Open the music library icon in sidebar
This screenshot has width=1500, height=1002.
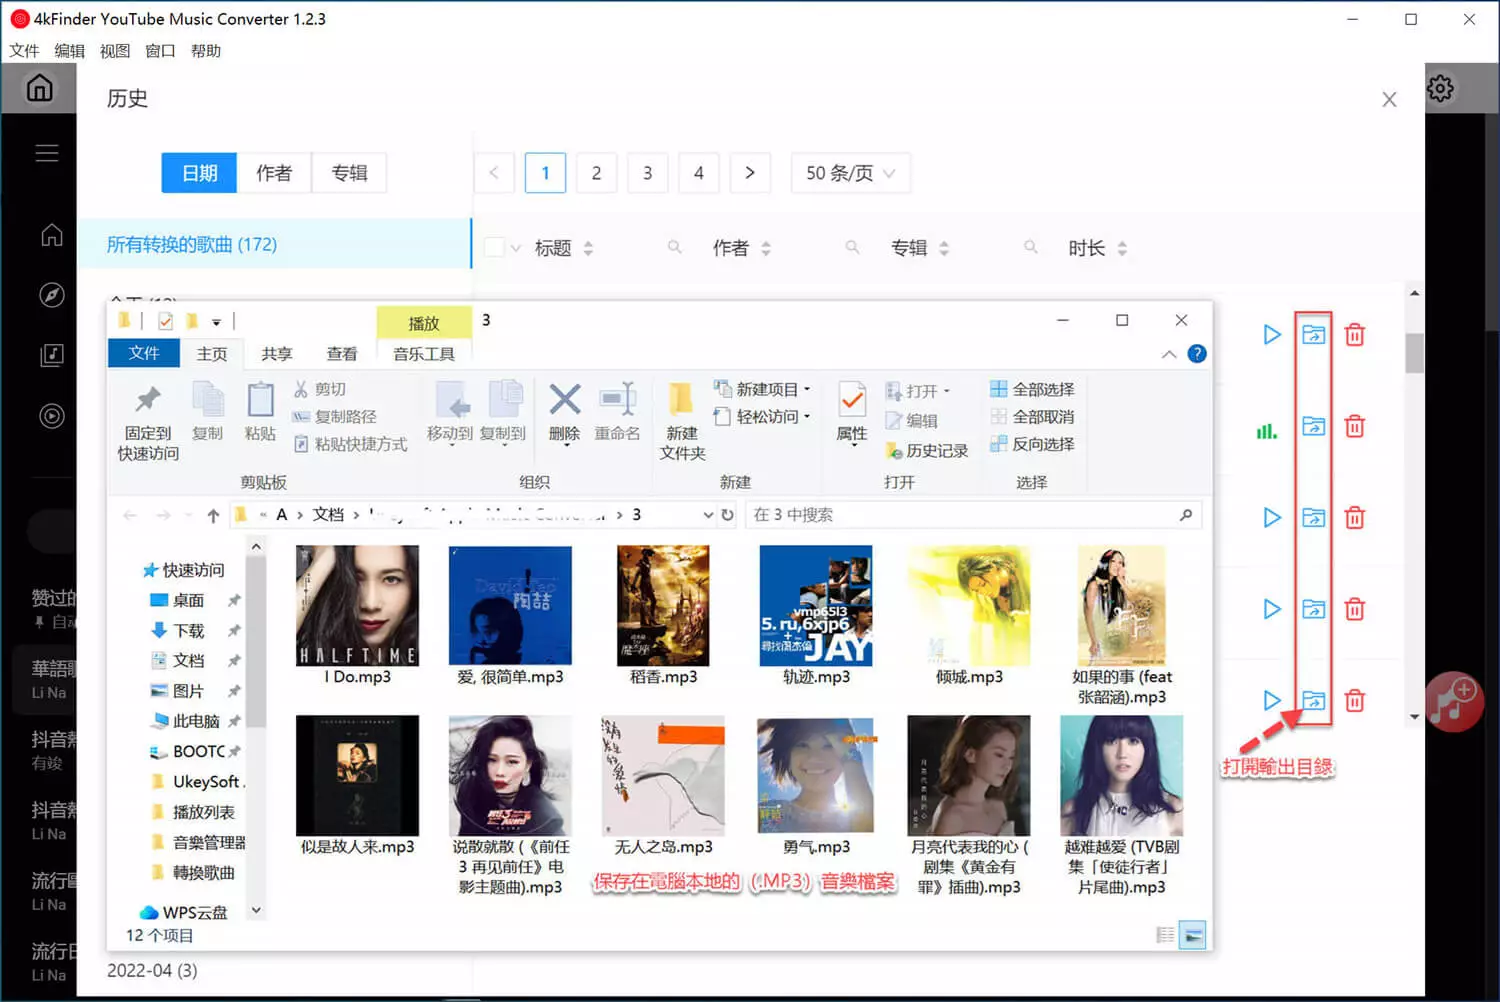point(52,355)
